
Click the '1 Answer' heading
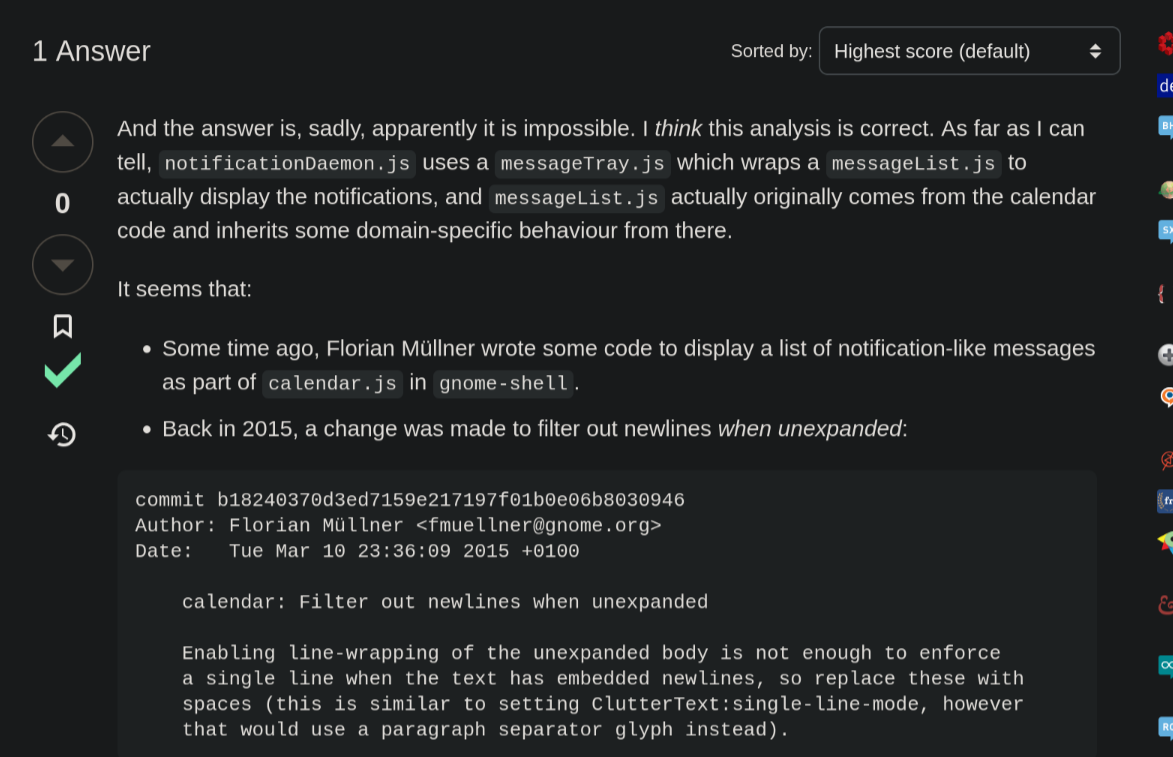(91, 51)
